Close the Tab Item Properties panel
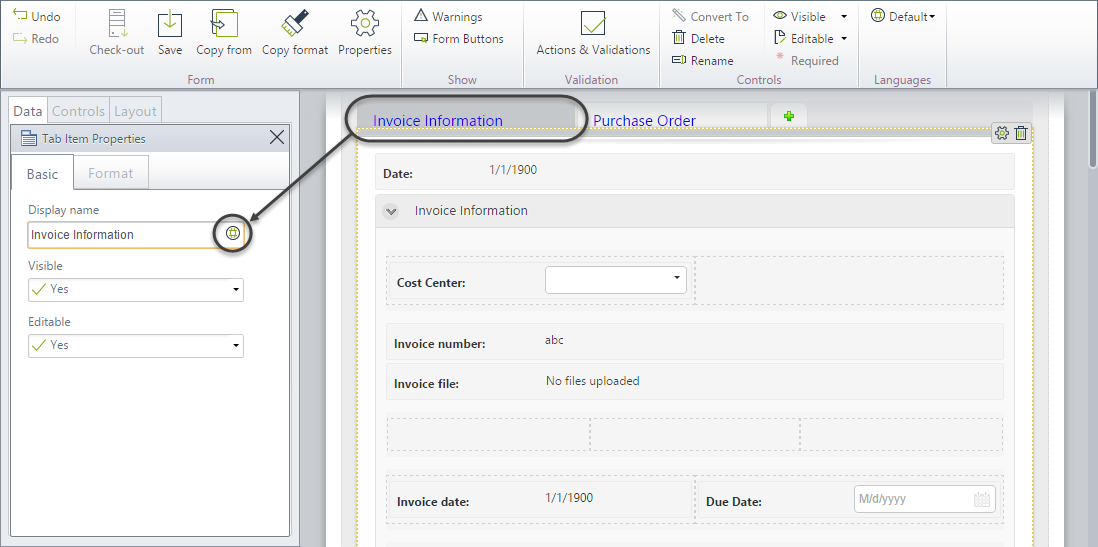This screenshot has width=1098, height=547. (277, 137)
